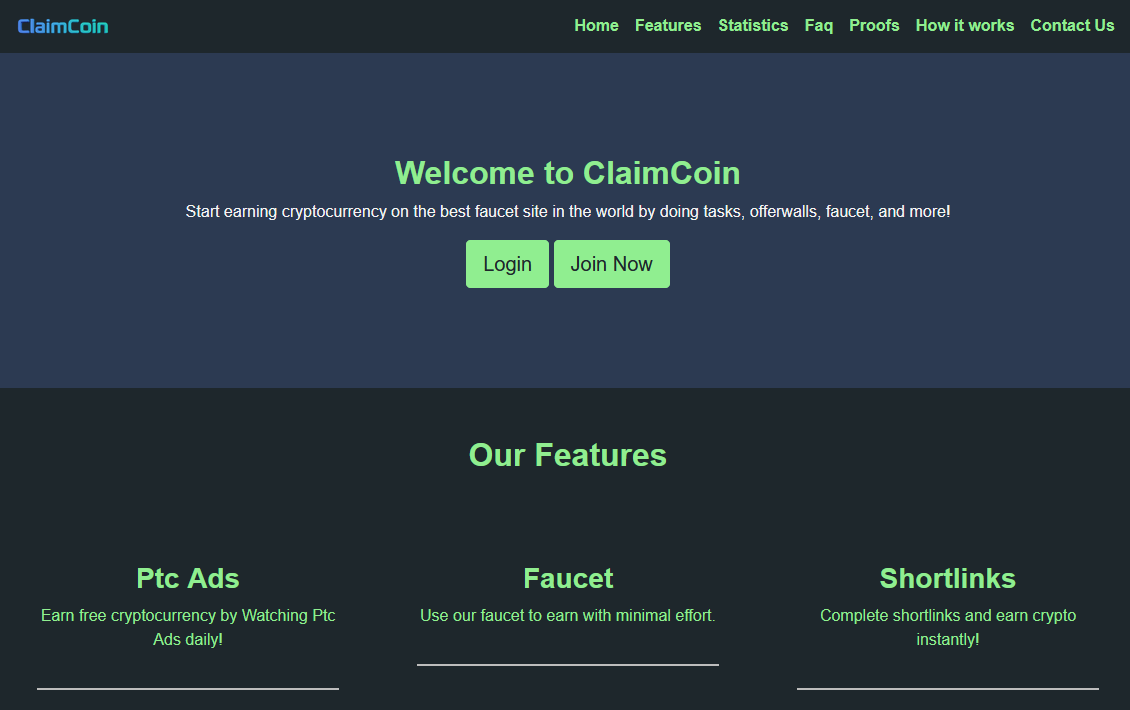Click the Faucet minimal effort description

pyautogui.click(x=567, y=616)
